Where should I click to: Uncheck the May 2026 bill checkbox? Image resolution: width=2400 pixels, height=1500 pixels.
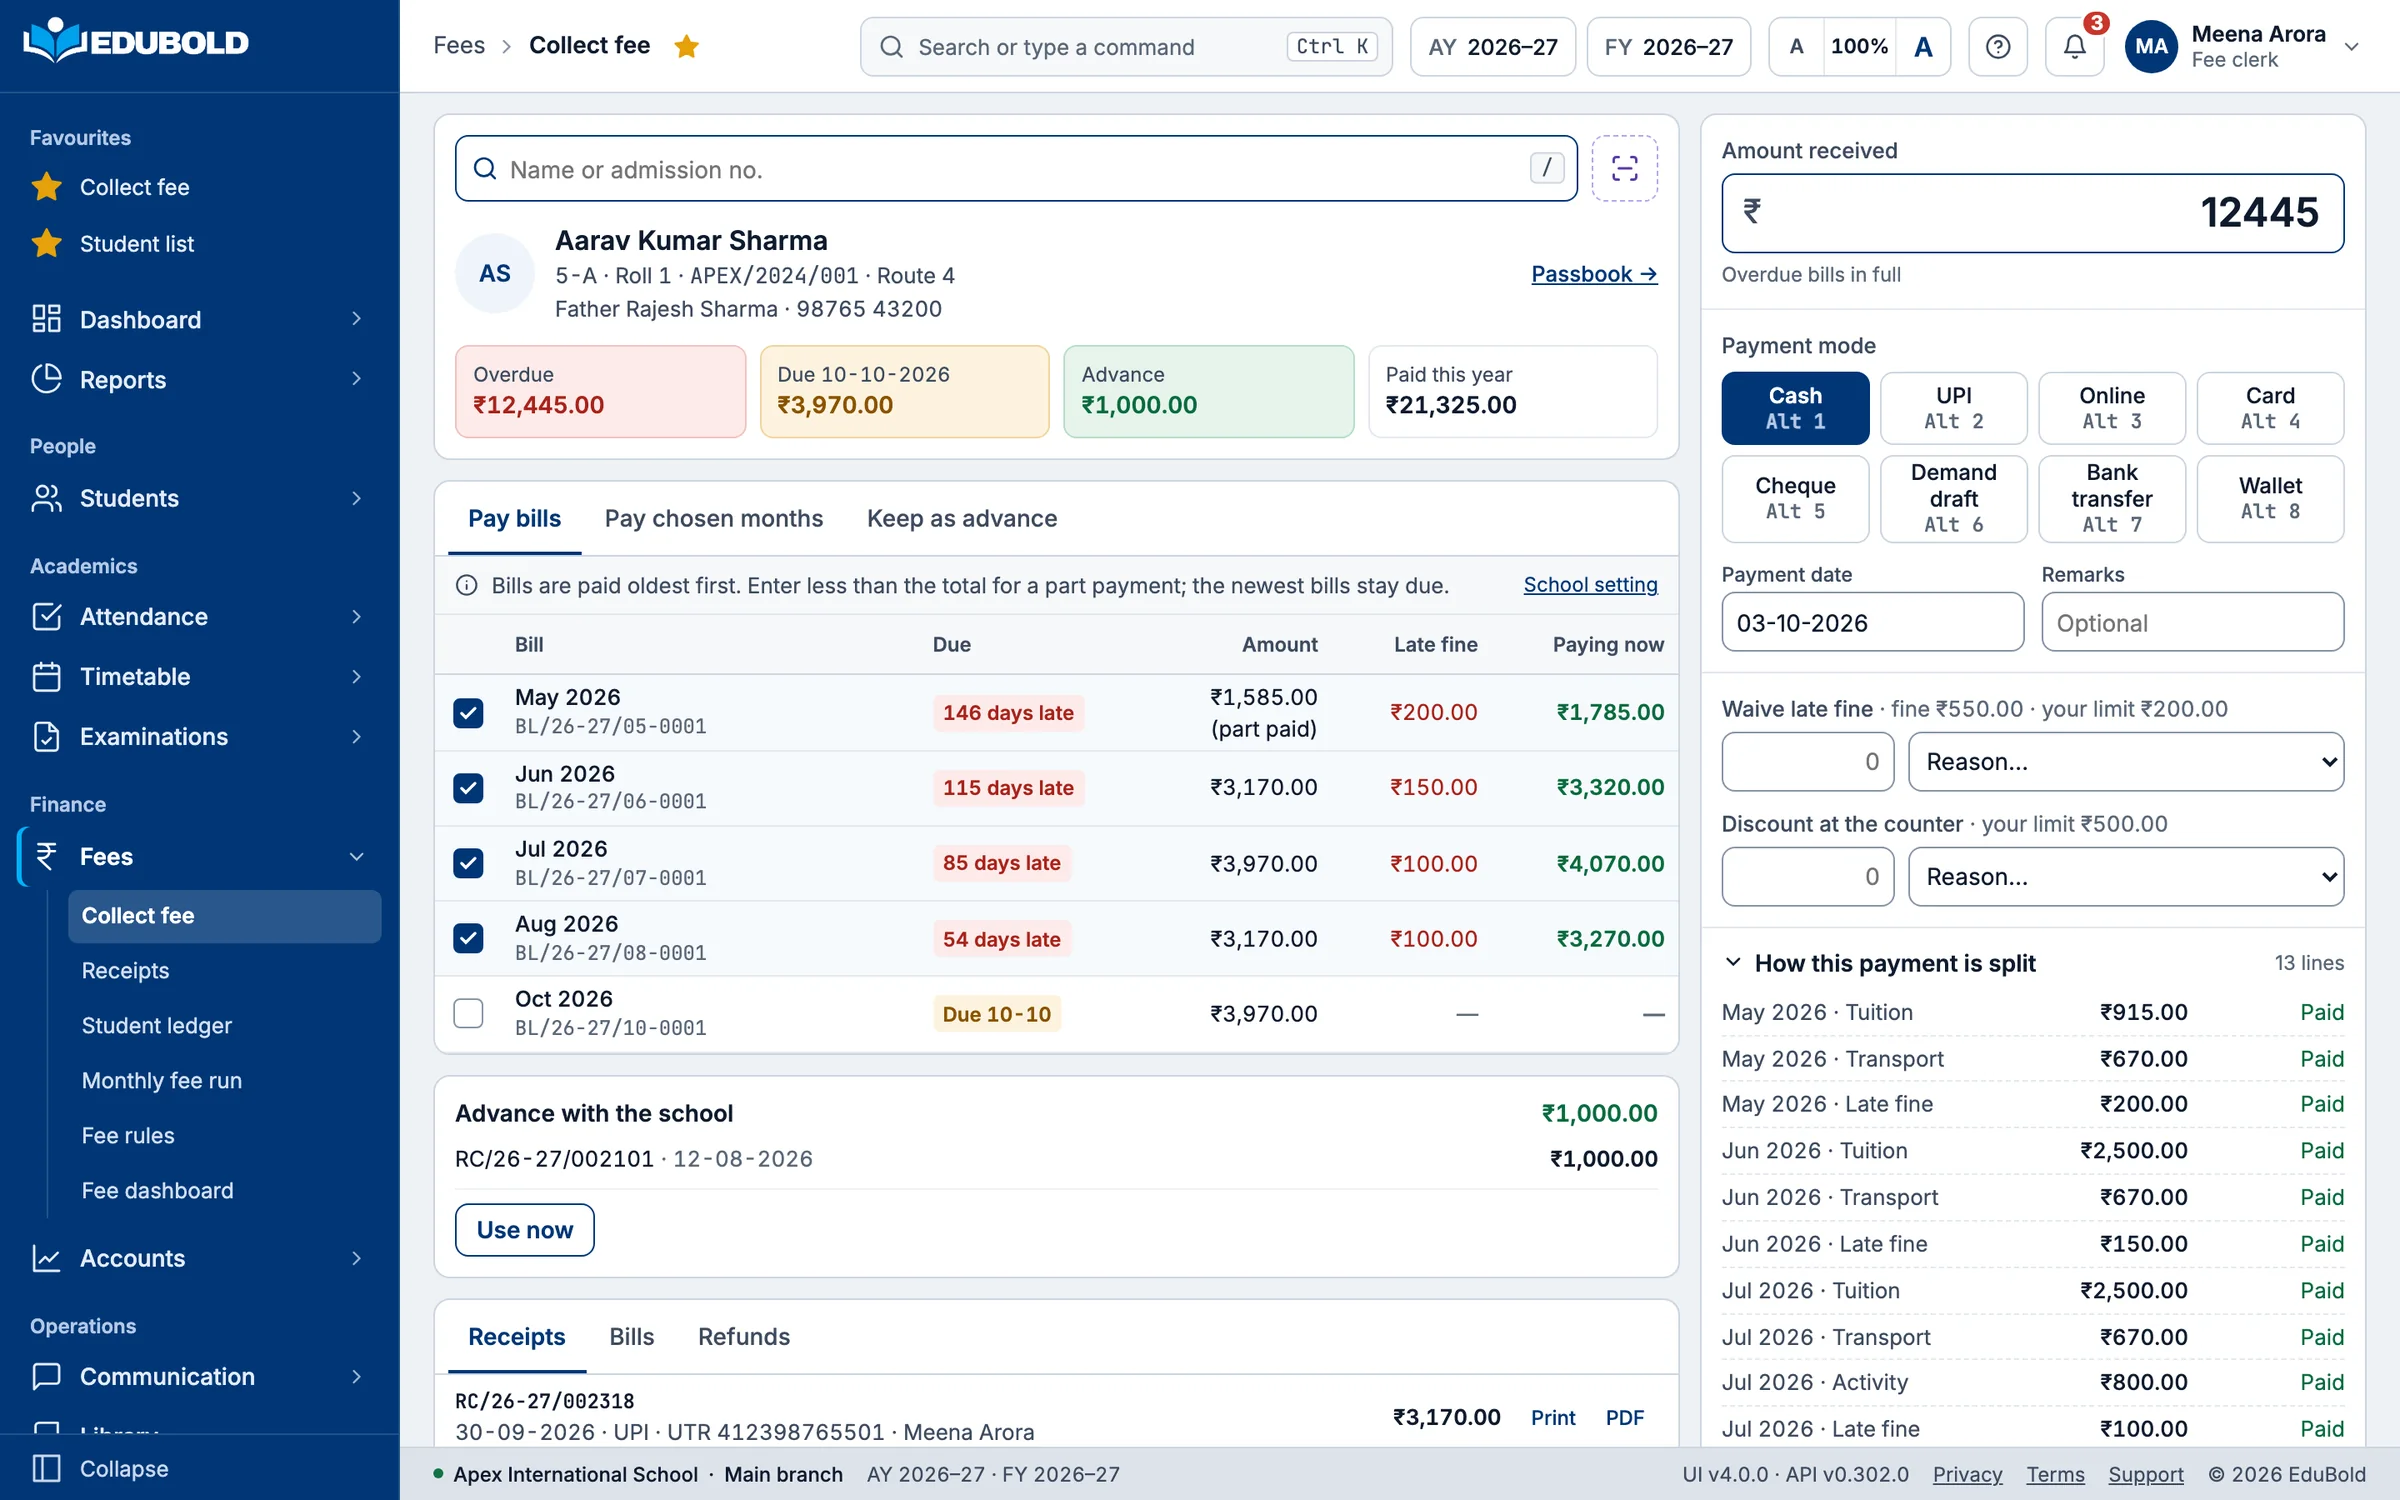[x=468, y=712]
